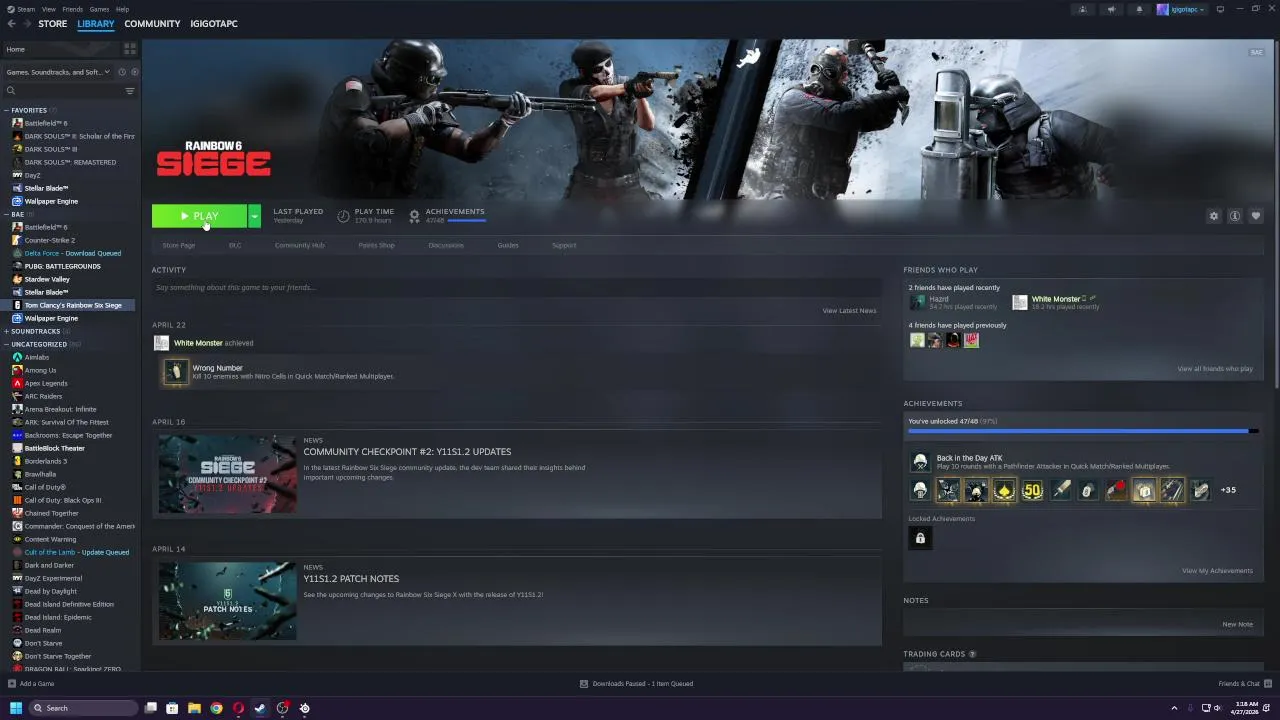Open advanced filter options icon
1280x720 pixels.
coord(130,91)
